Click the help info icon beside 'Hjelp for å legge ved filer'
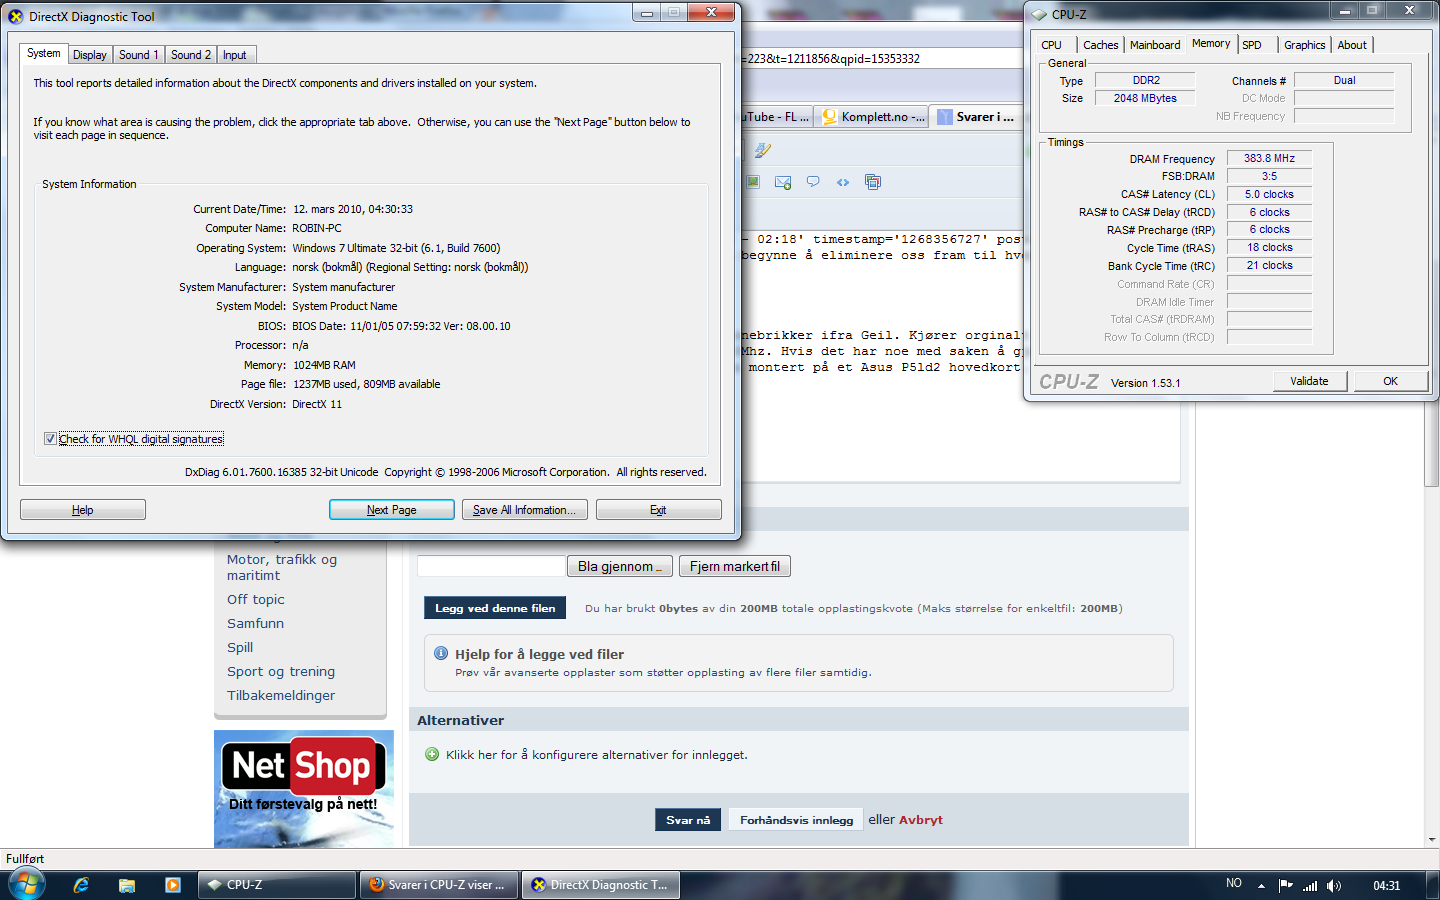The width and height of the screenshot is (1440, 900). (x=441, y=653)
